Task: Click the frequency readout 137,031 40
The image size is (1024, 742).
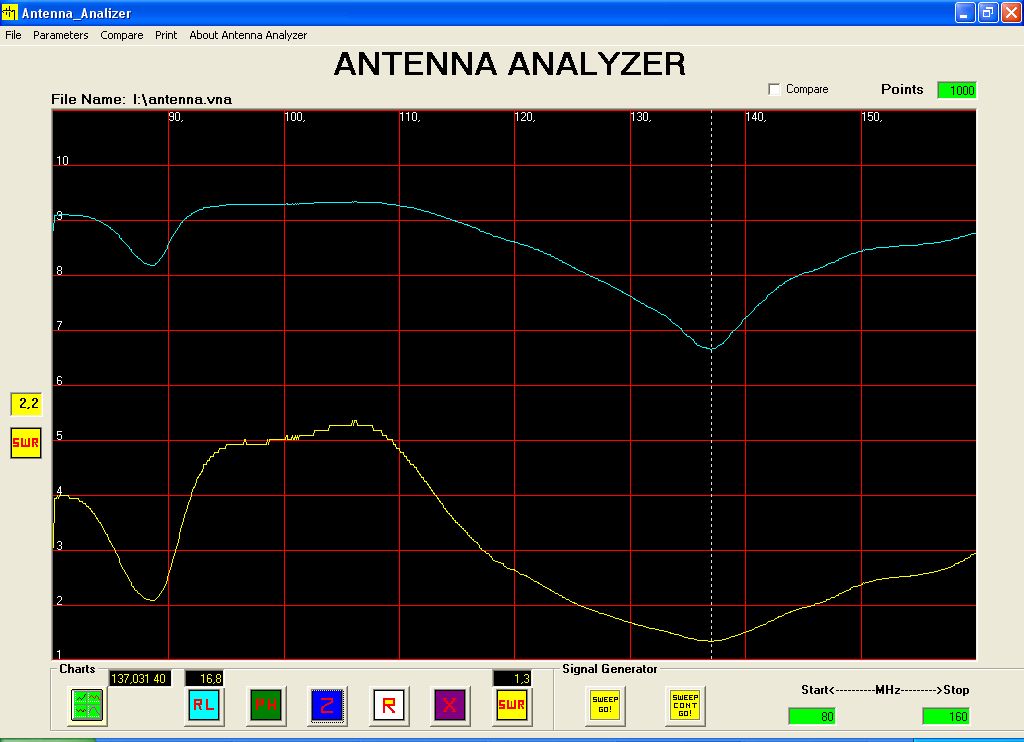Action: pyautogui.click(x=140, y=679)
